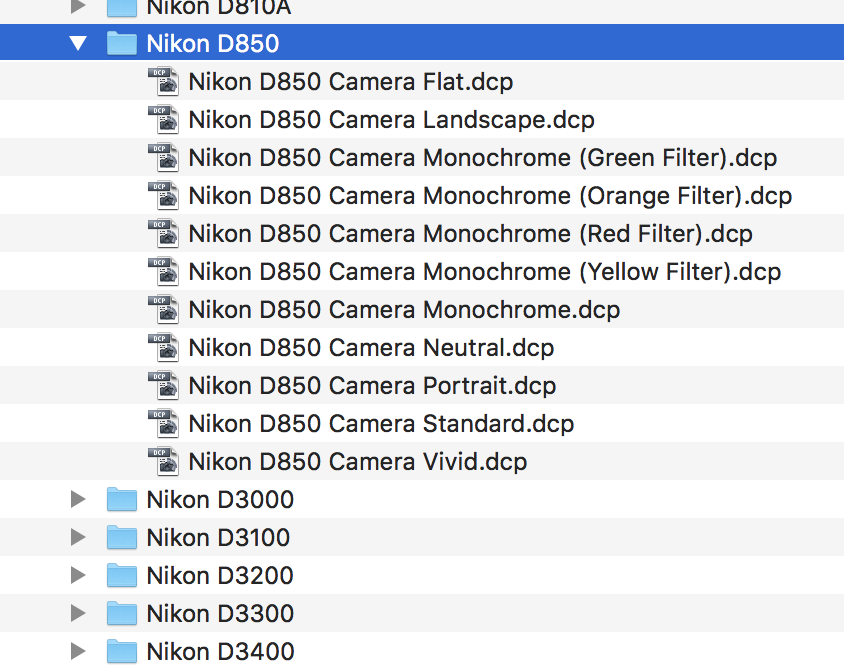
Task: Select the Nikon D3300 folder name
Action: coord(220,614)
